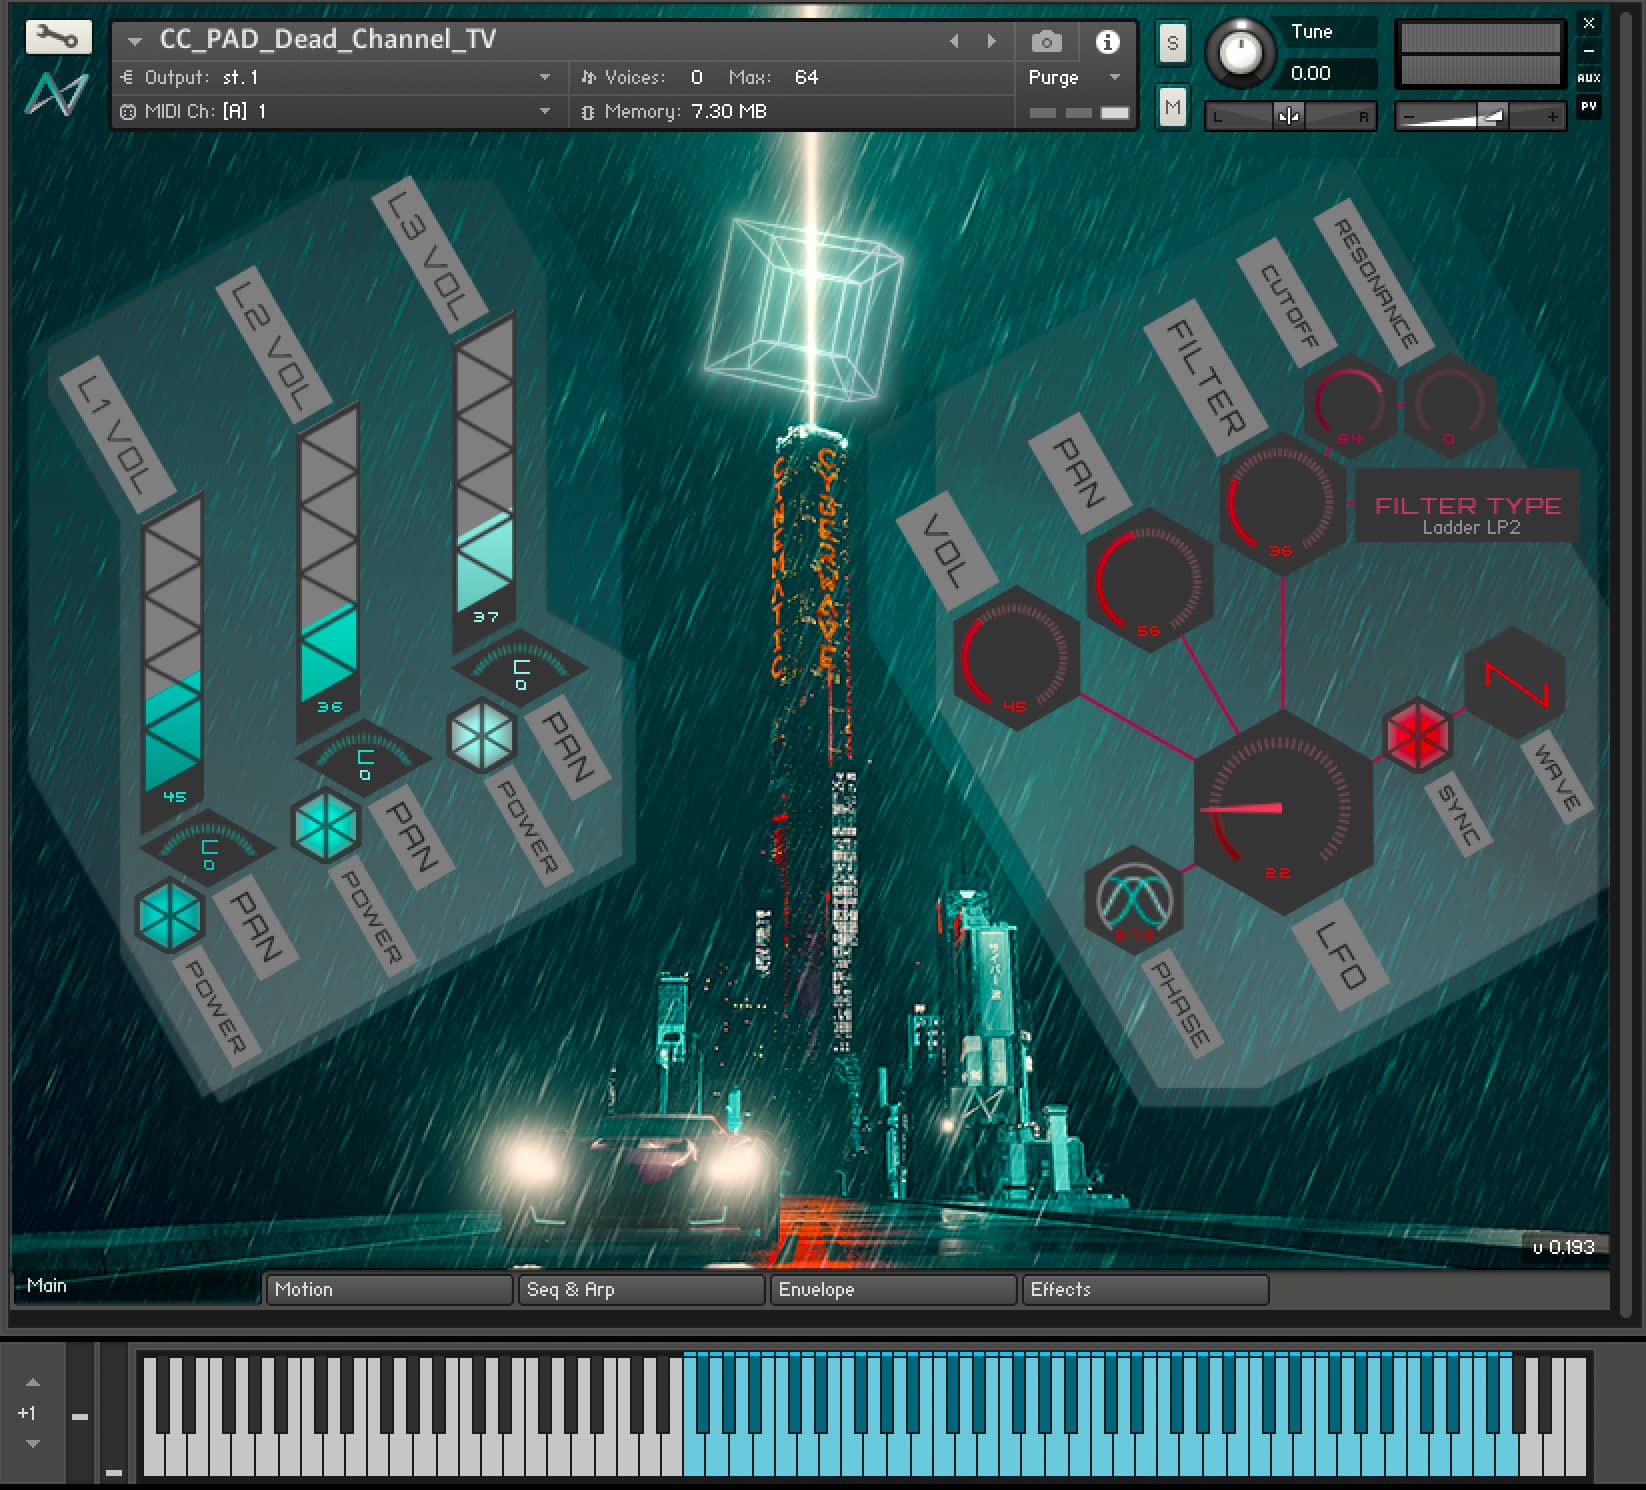Click the Tune knob
The height and width of the screenshot is (1490, 1646).
1240,52
